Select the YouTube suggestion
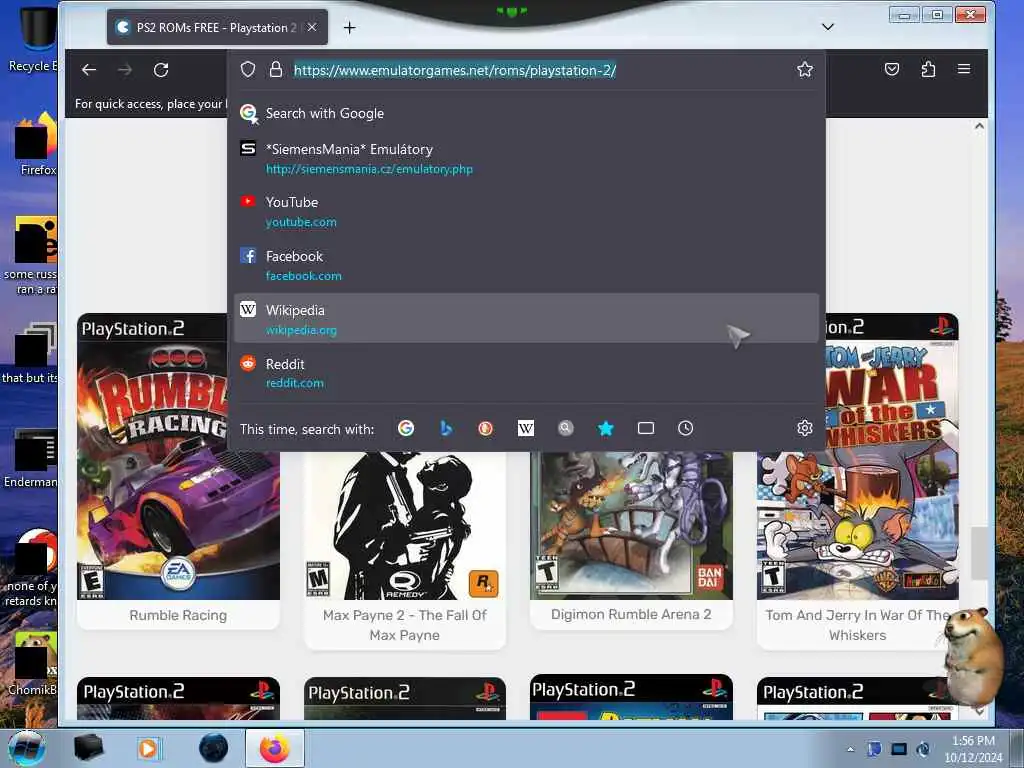 point(526,212)
